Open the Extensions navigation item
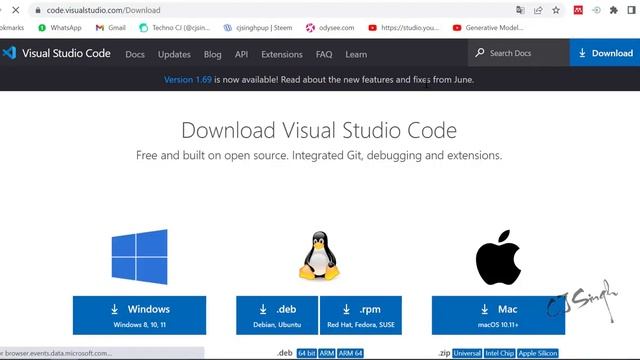Screen dimensions: 640x360 282,54
